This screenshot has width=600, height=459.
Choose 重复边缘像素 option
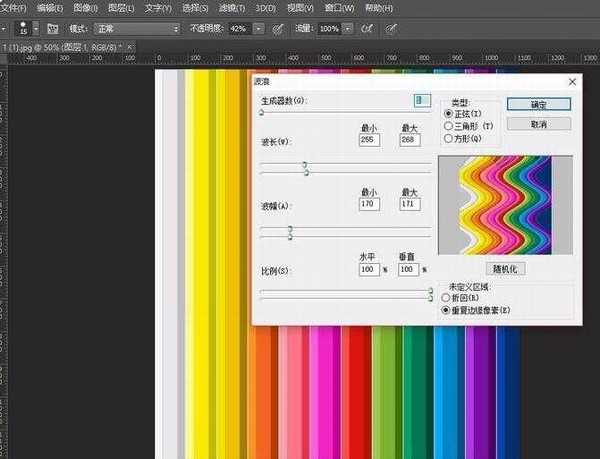click(447, 311)
